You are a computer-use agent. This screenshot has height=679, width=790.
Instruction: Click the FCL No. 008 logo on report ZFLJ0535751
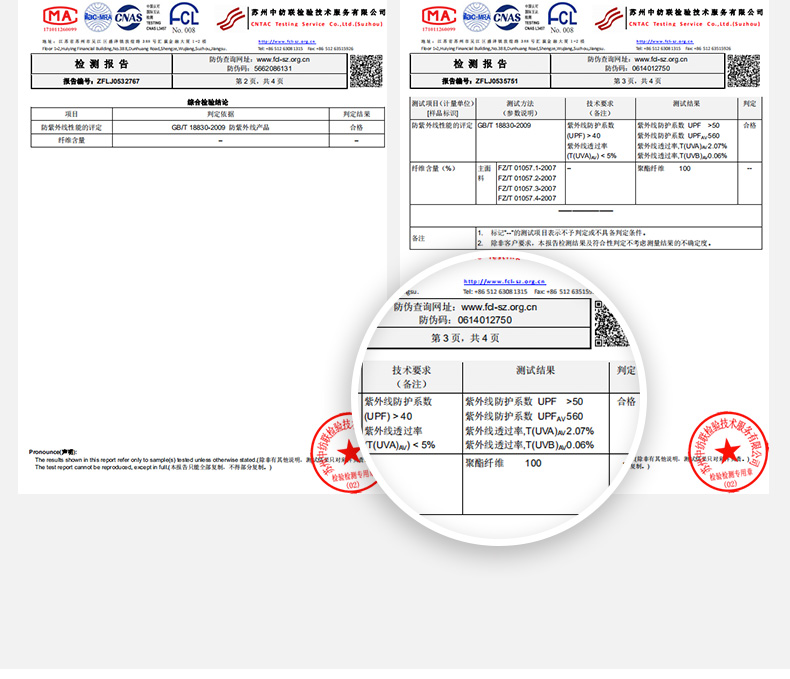[562, 18]
